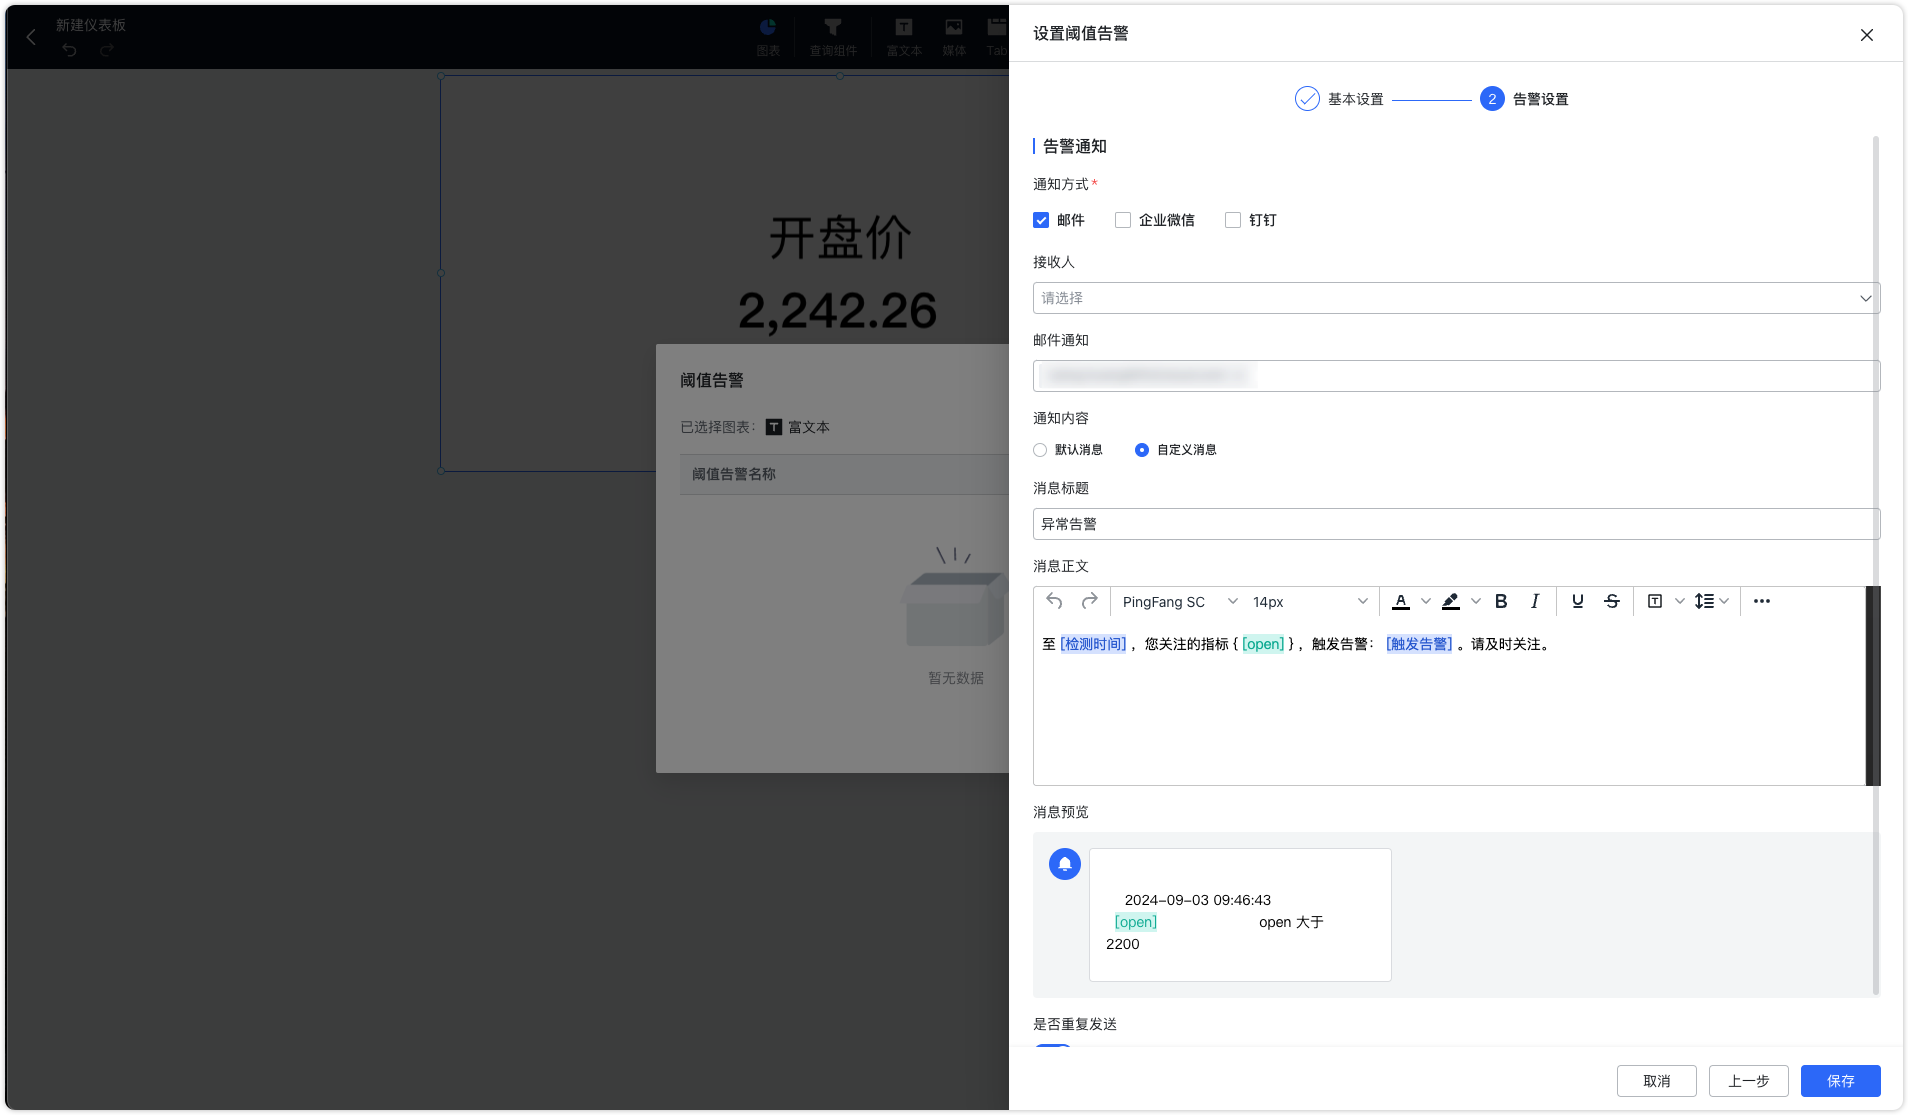
Task: Click the 开盘价 title on dashboard canvas
Action: point(840,238)
